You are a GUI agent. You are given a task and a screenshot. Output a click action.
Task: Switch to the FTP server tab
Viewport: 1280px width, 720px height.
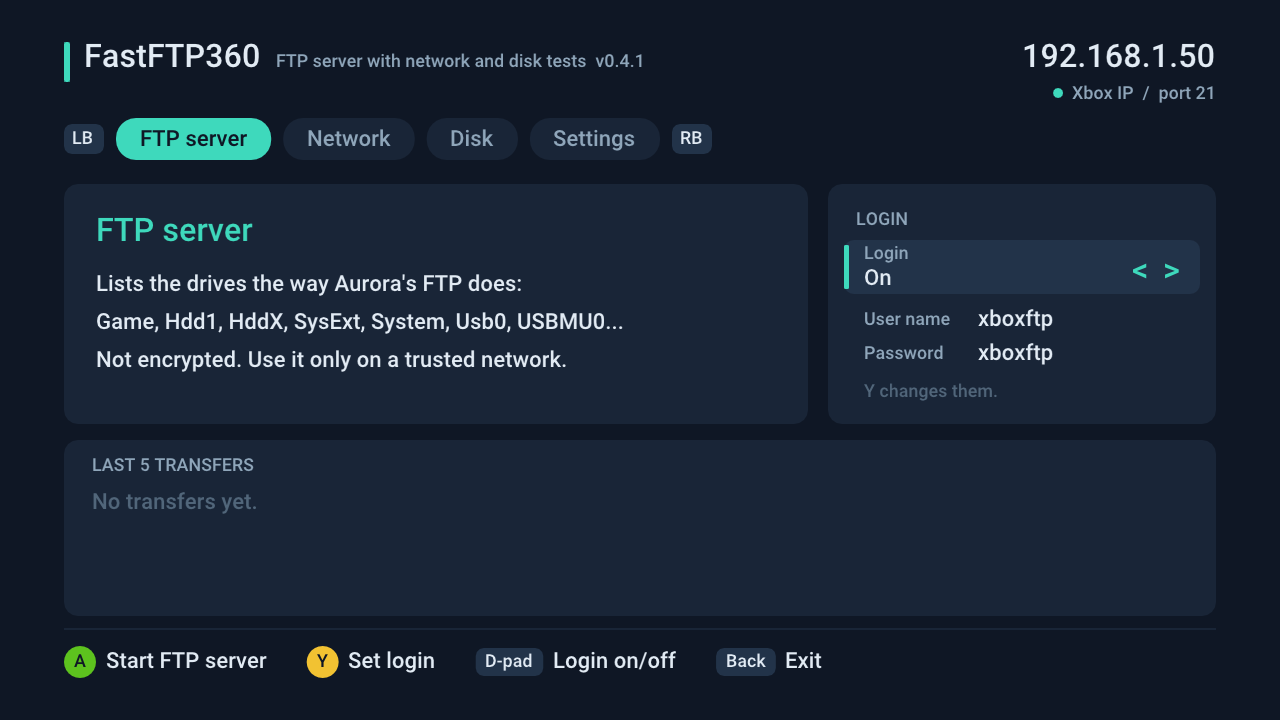pos(194,139)
